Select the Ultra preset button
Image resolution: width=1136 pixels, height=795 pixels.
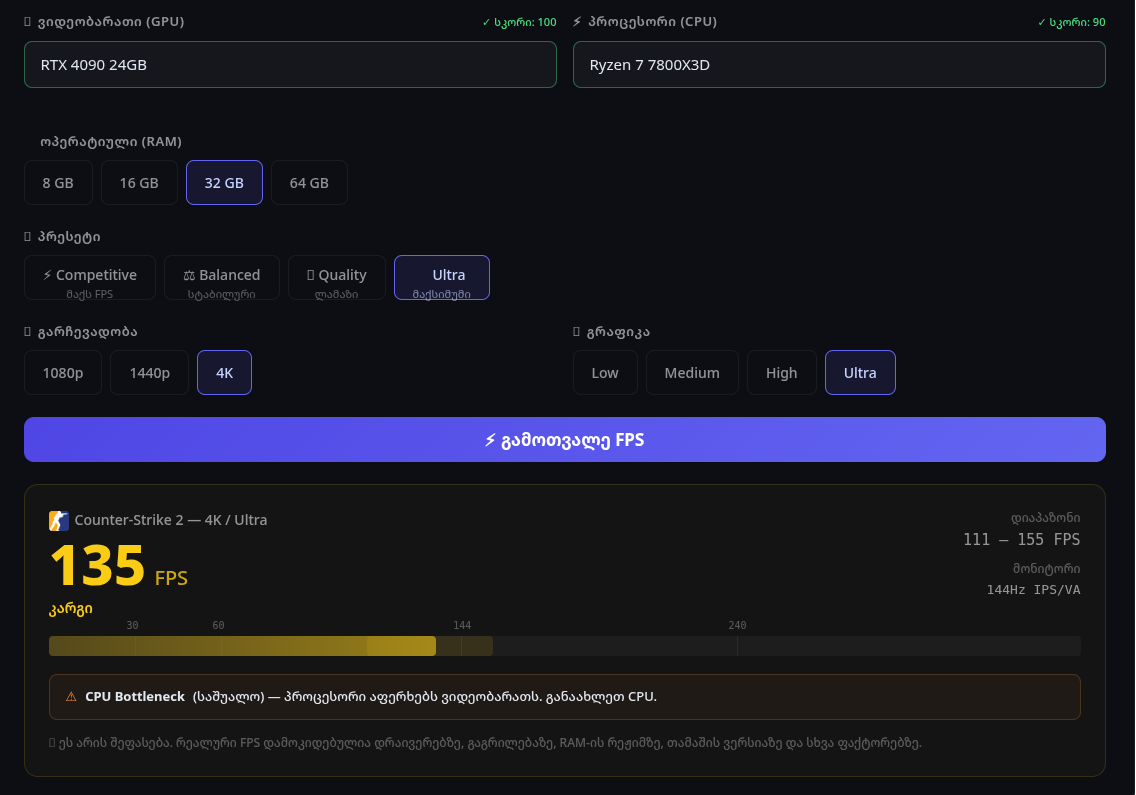pyautogui.click(x=442, y=278)
